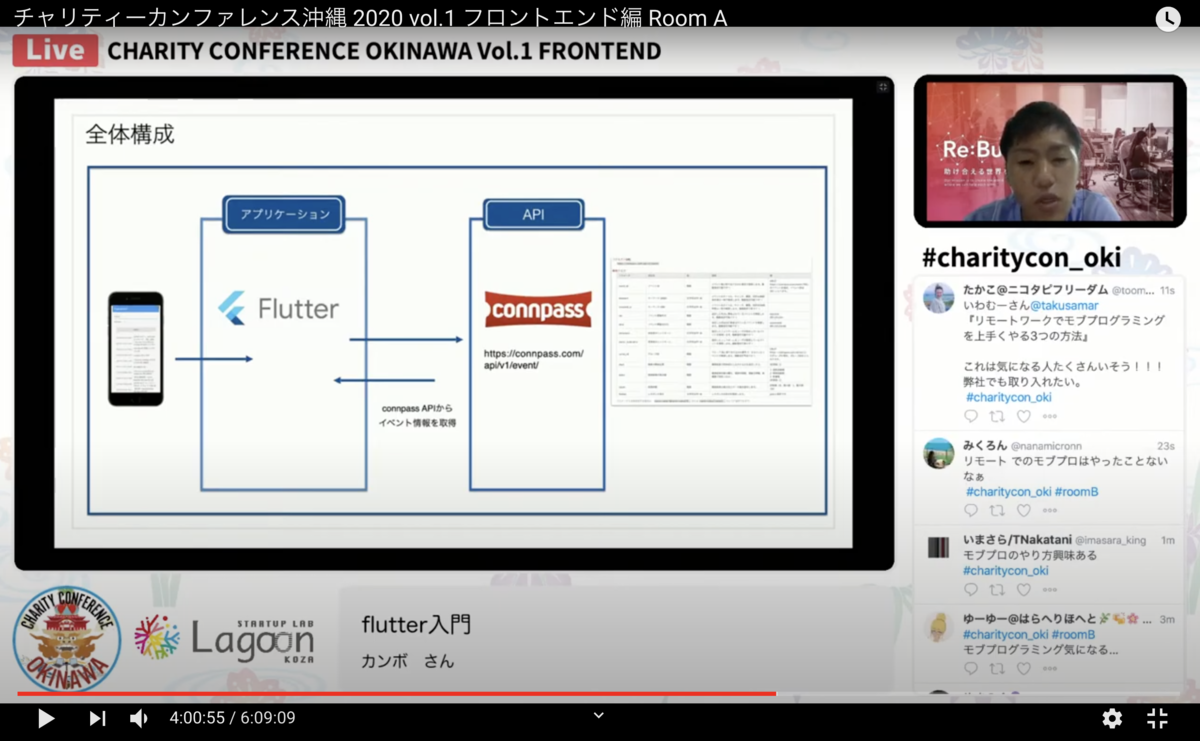Click reply icon on たかこ's tweet
Image resolution: width=1200 pixels, height=741 pixels.
tap(971, 416)
